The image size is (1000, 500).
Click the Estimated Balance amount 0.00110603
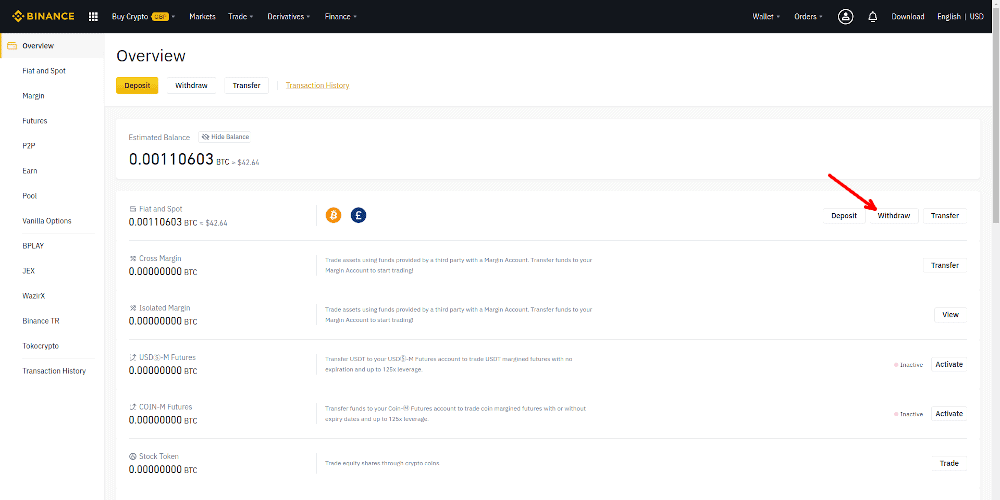(x=171, y=159)
